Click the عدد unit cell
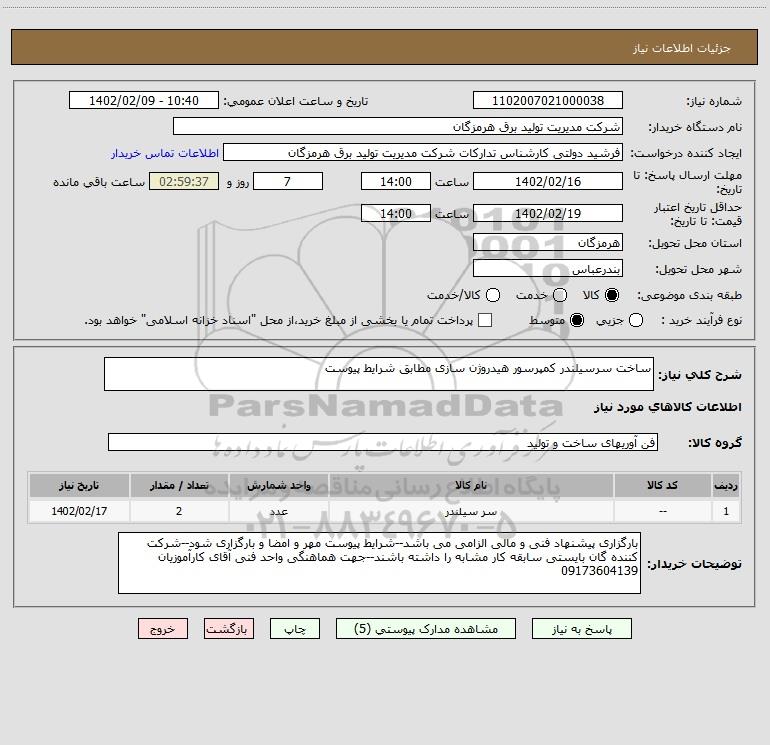Viewport: 770px width, 745px height. tap(278, 511)
